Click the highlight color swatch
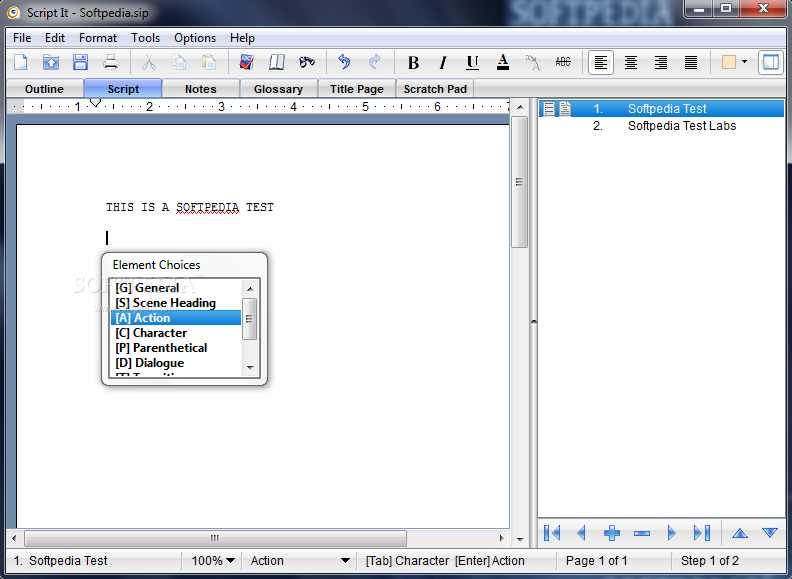Screen dimensions: 792x579 coord(728,62)
